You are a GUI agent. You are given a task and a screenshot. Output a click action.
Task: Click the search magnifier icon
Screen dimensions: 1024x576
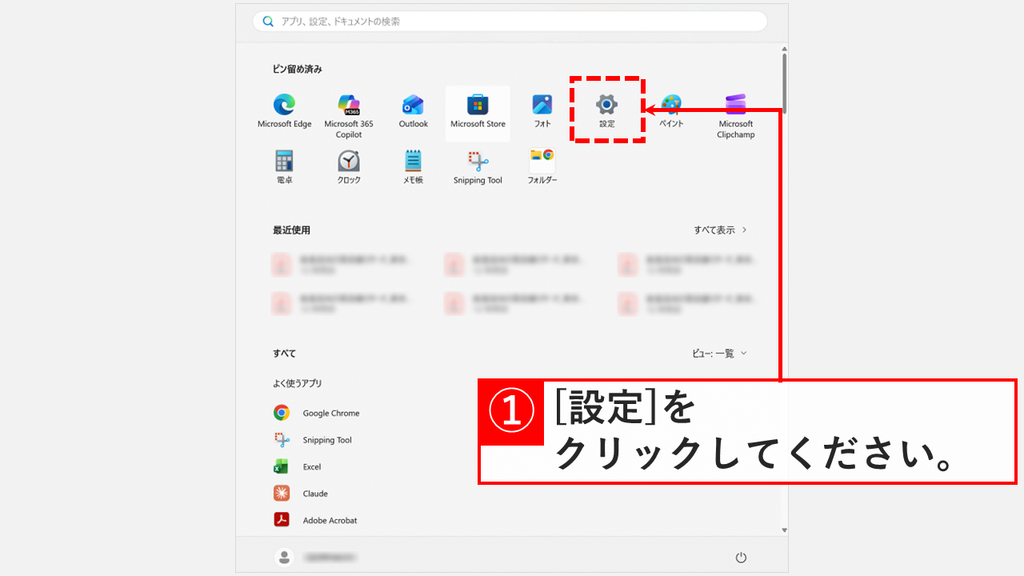(268, 22)
